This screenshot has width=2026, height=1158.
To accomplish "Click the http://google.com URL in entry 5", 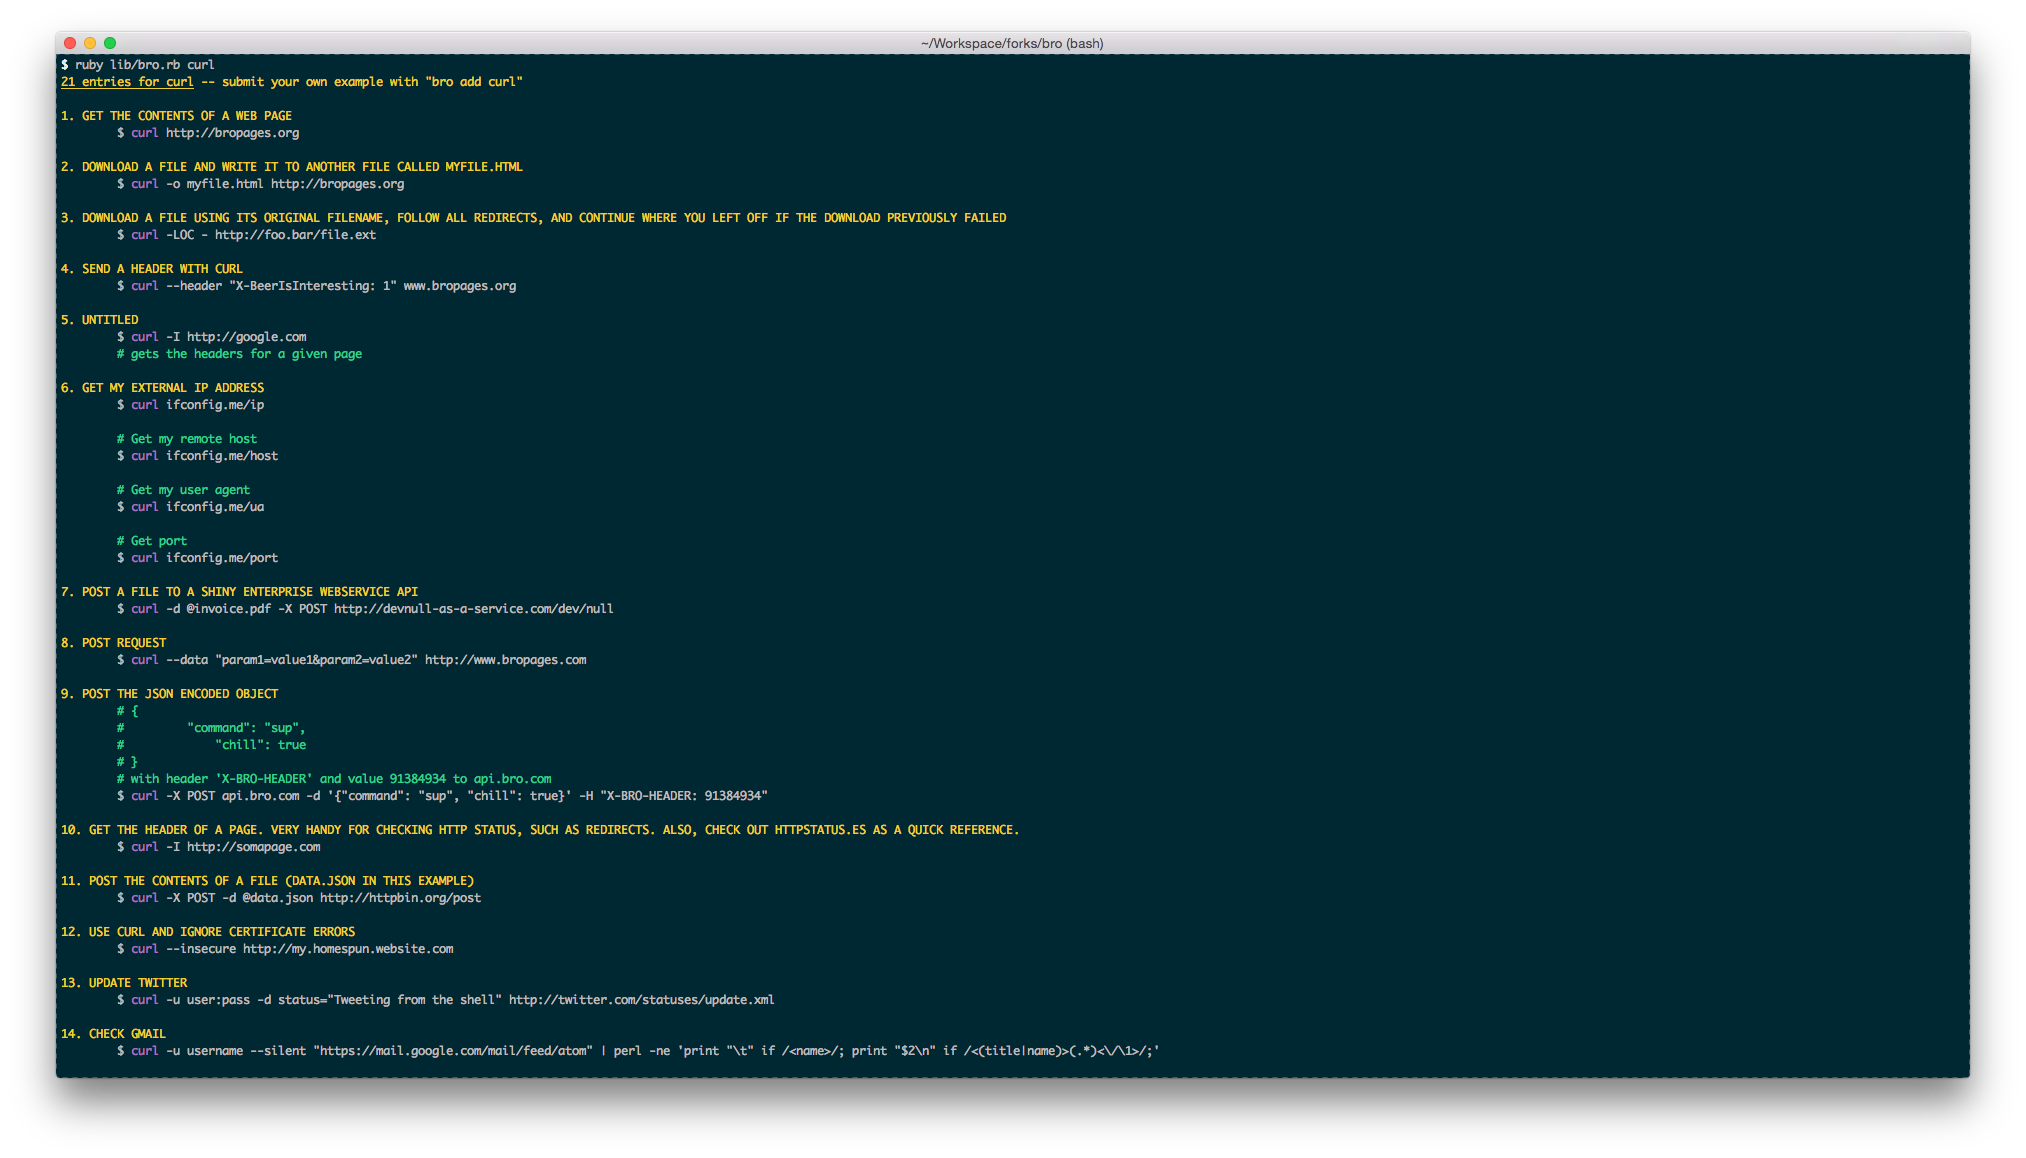I will pyautogui.click(x=246, y=337).
